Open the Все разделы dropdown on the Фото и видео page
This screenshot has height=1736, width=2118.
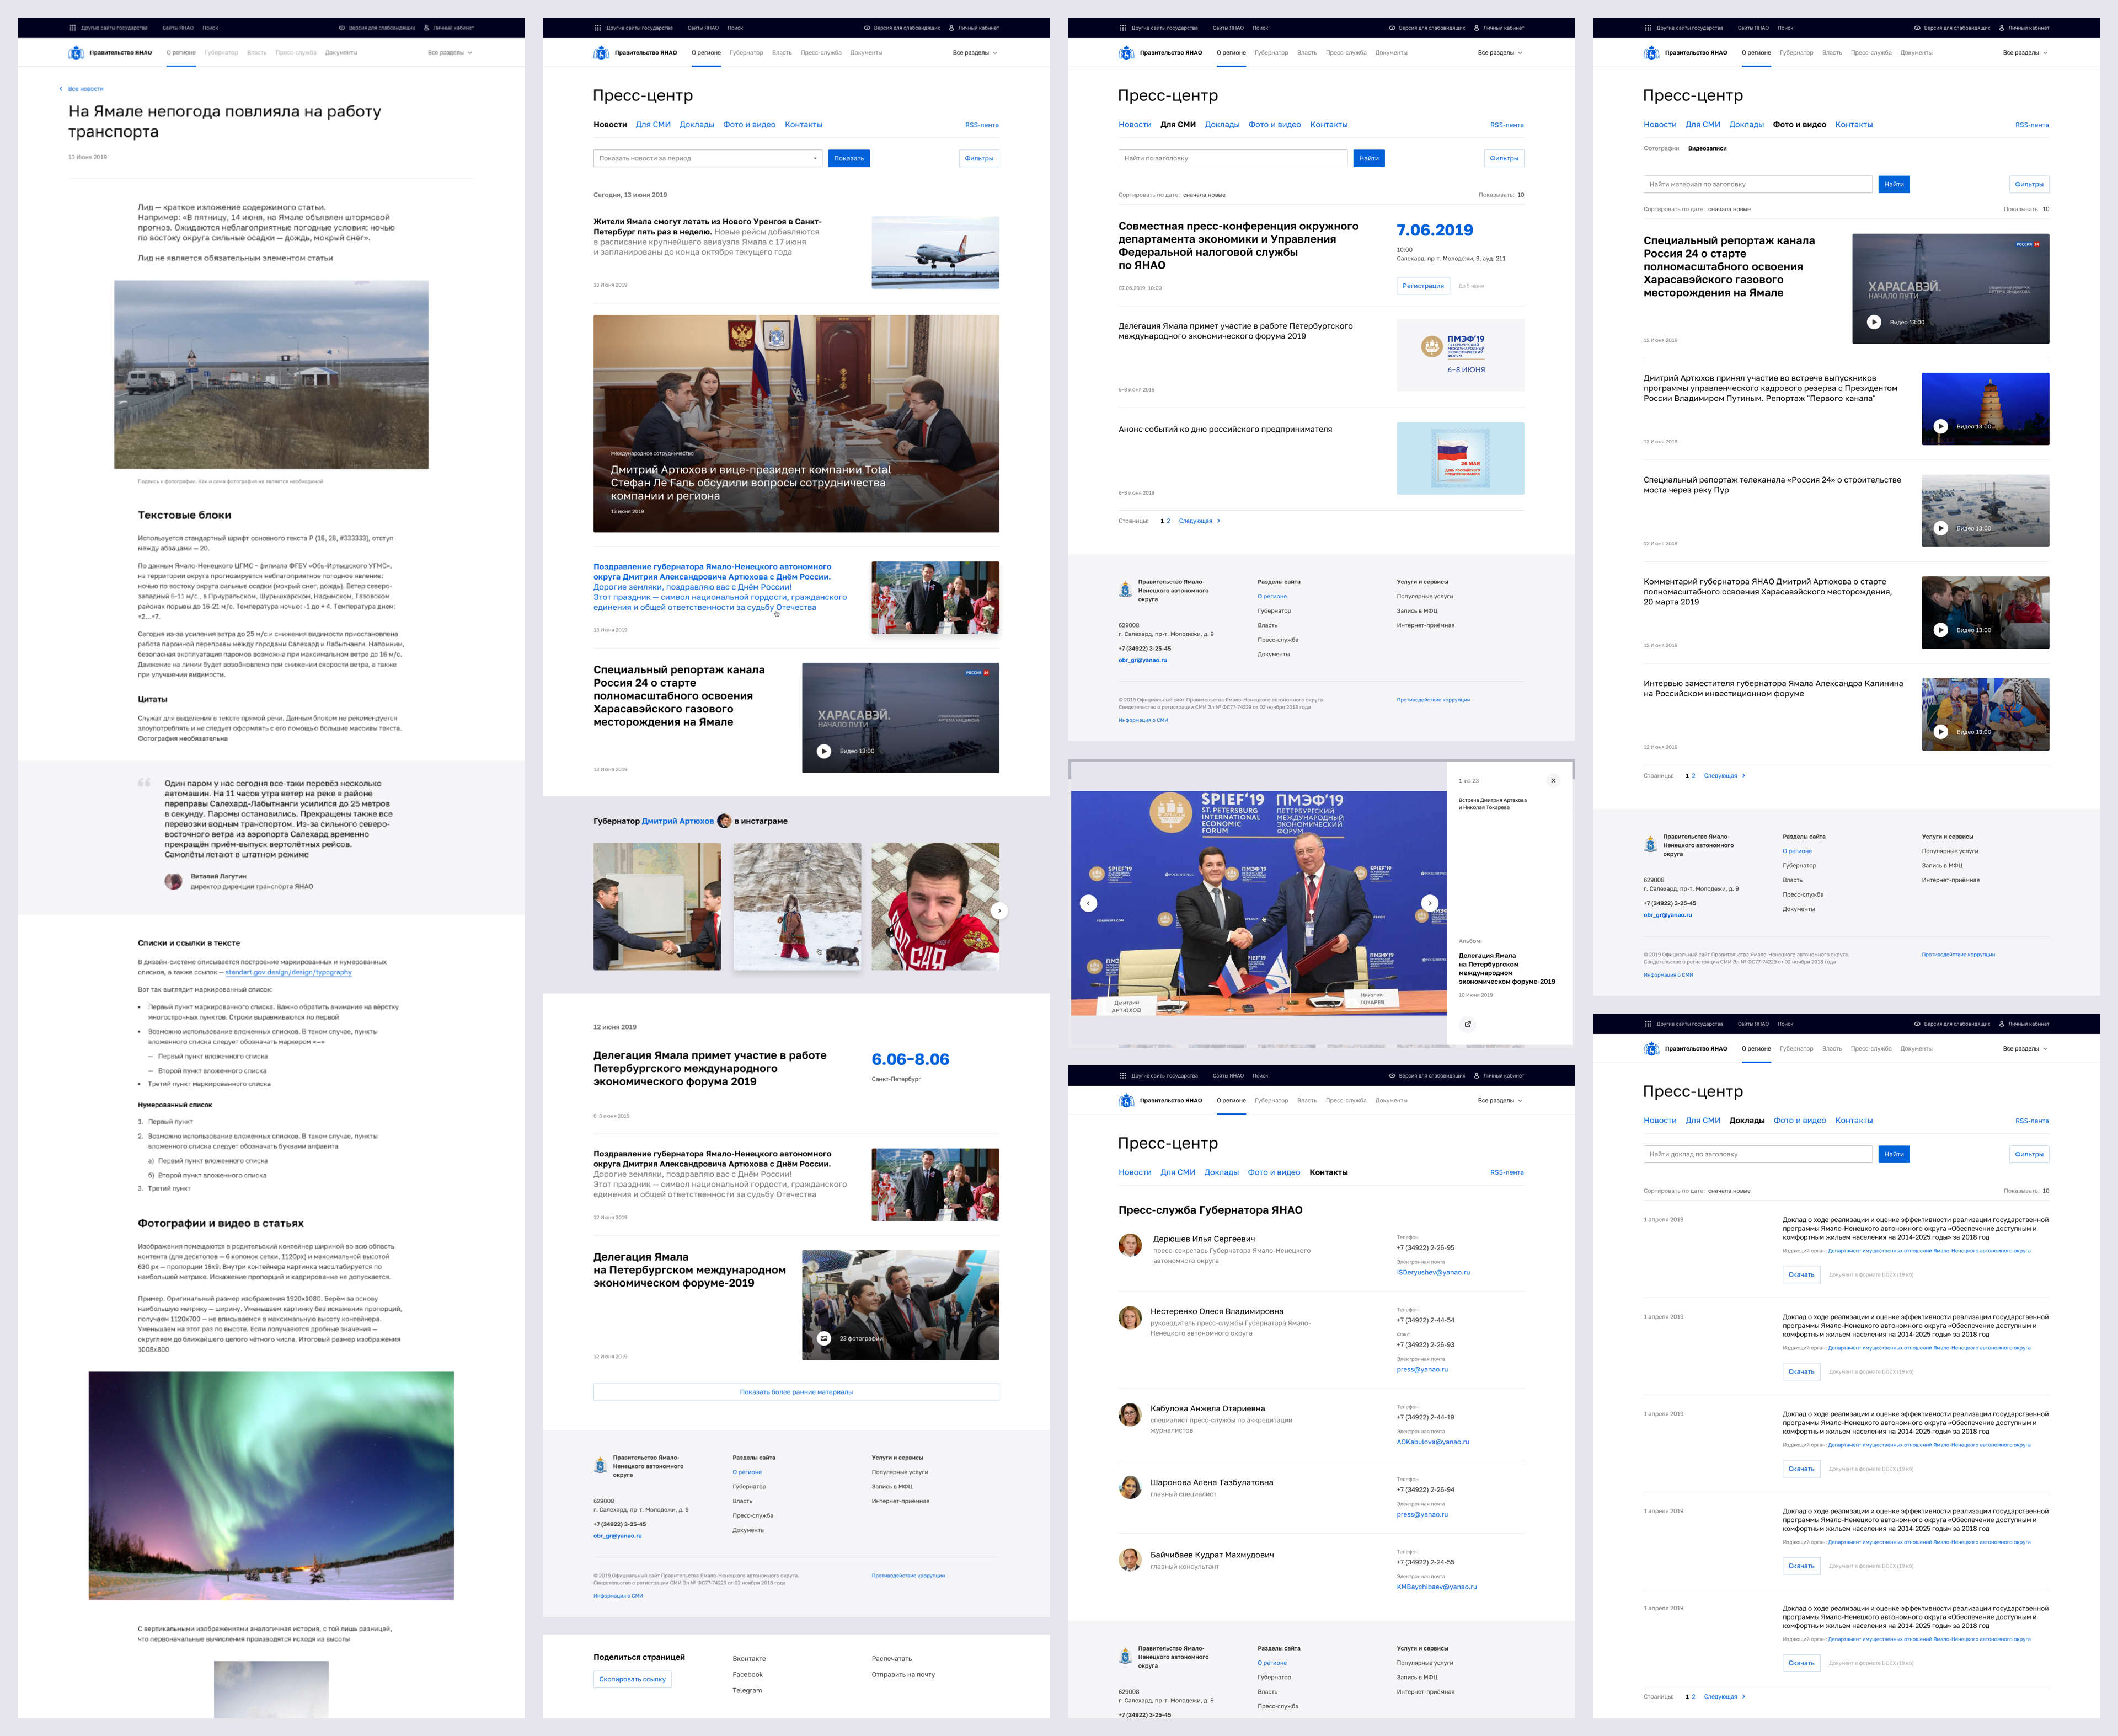tap(2024, 53)
